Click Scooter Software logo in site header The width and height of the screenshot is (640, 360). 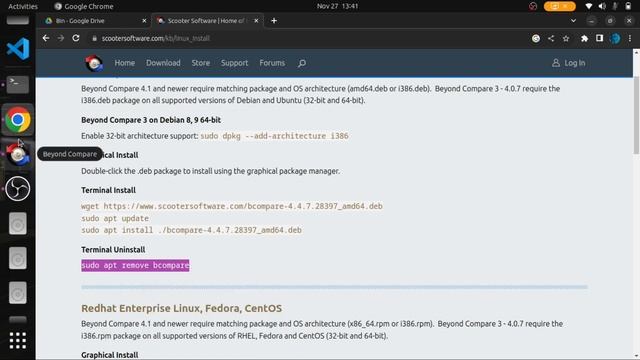94,63
